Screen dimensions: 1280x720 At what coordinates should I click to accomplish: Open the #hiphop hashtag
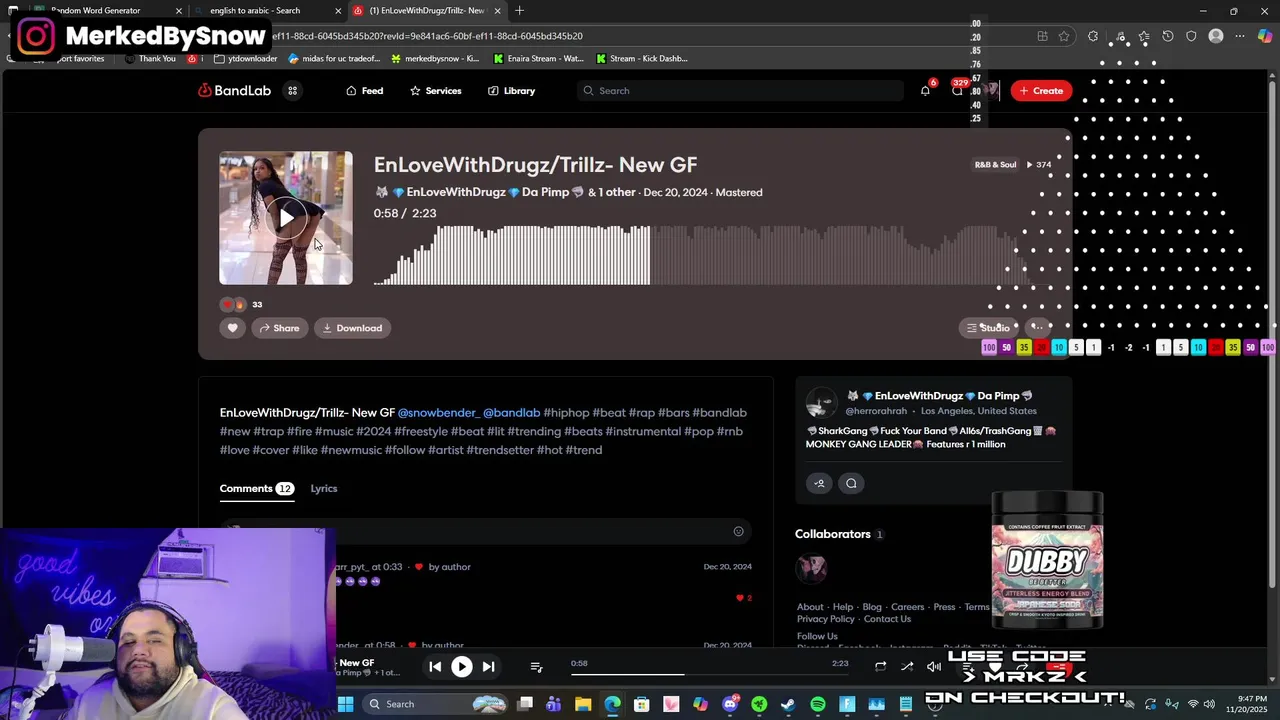point(566,413)
